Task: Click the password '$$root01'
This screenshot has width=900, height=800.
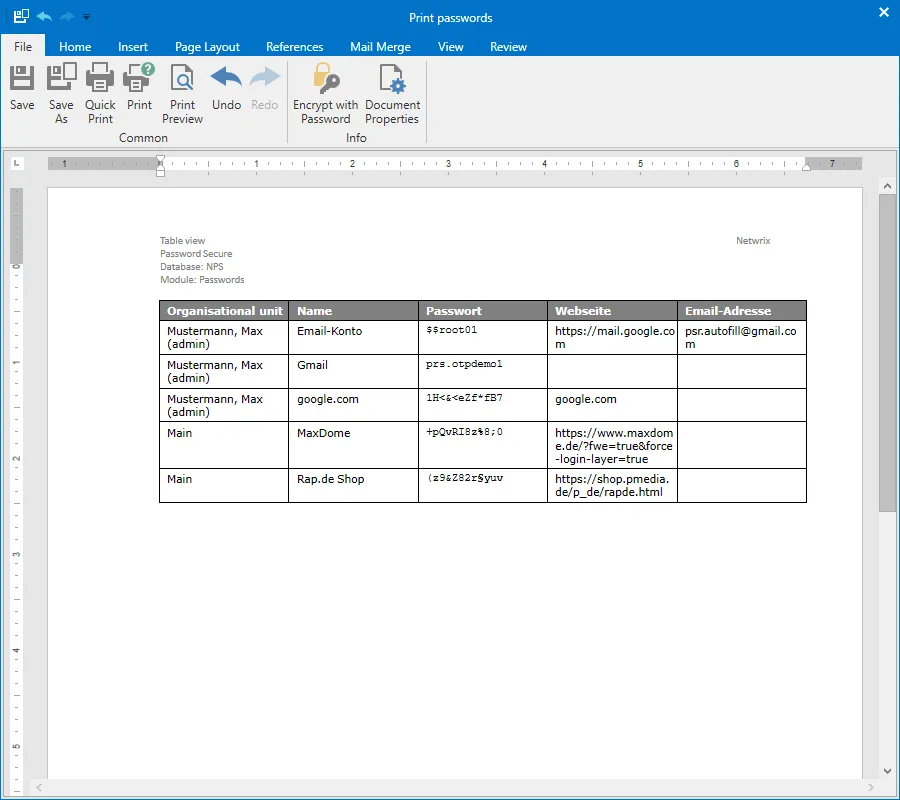Action: pyautogui.click(x=452, y=330)
